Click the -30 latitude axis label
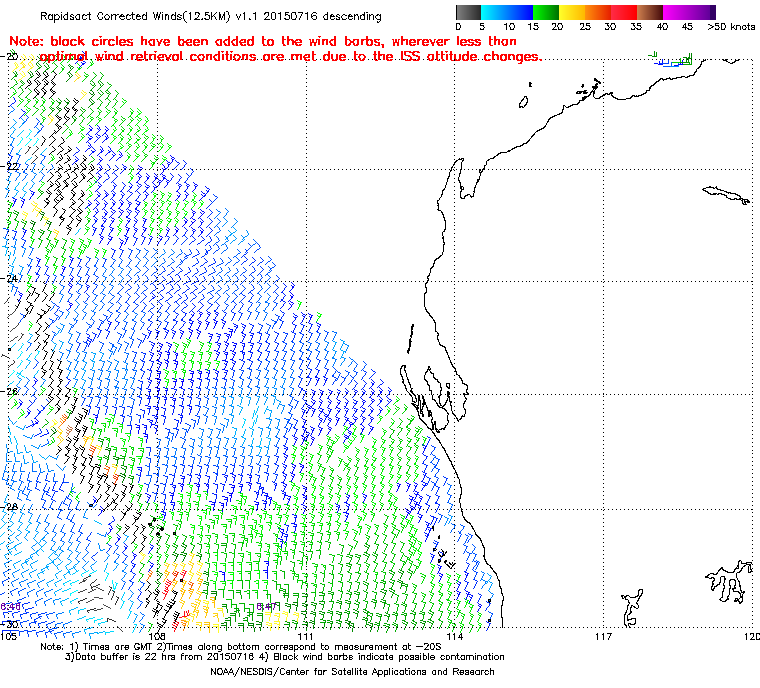The image size is (760, 688). click(10, 624)
